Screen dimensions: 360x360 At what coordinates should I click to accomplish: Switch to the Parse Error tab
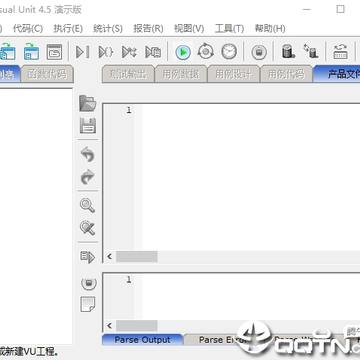tap(223, 340)
